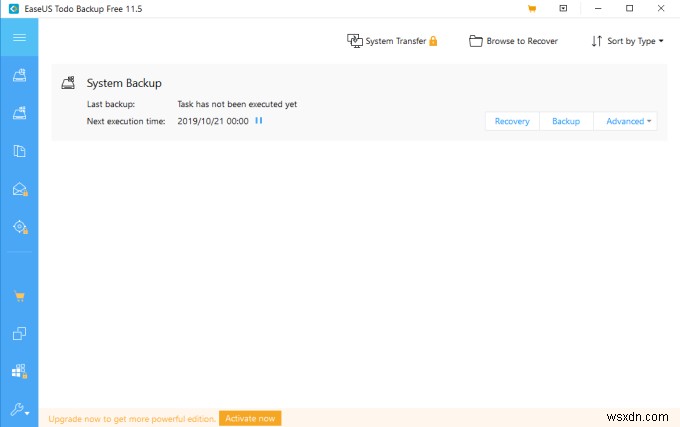Minimize the EaseUS Todo Backup window
This screenshot has width=680, height=427.
tap(598, 8)
